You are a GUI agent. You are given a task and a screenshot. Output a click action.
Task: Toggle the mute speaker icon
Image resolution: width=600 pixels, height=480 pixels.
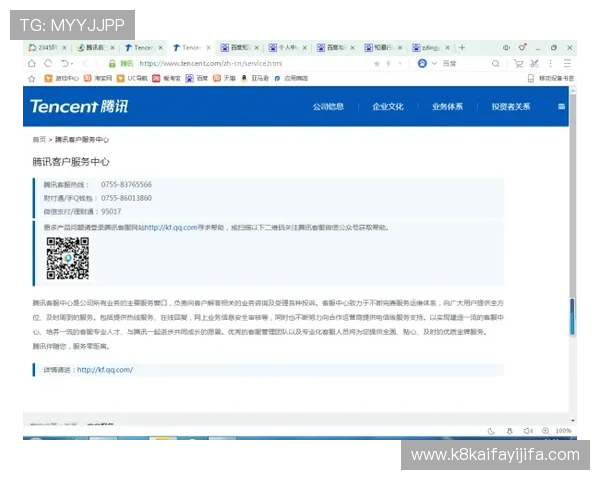[528, 431]
